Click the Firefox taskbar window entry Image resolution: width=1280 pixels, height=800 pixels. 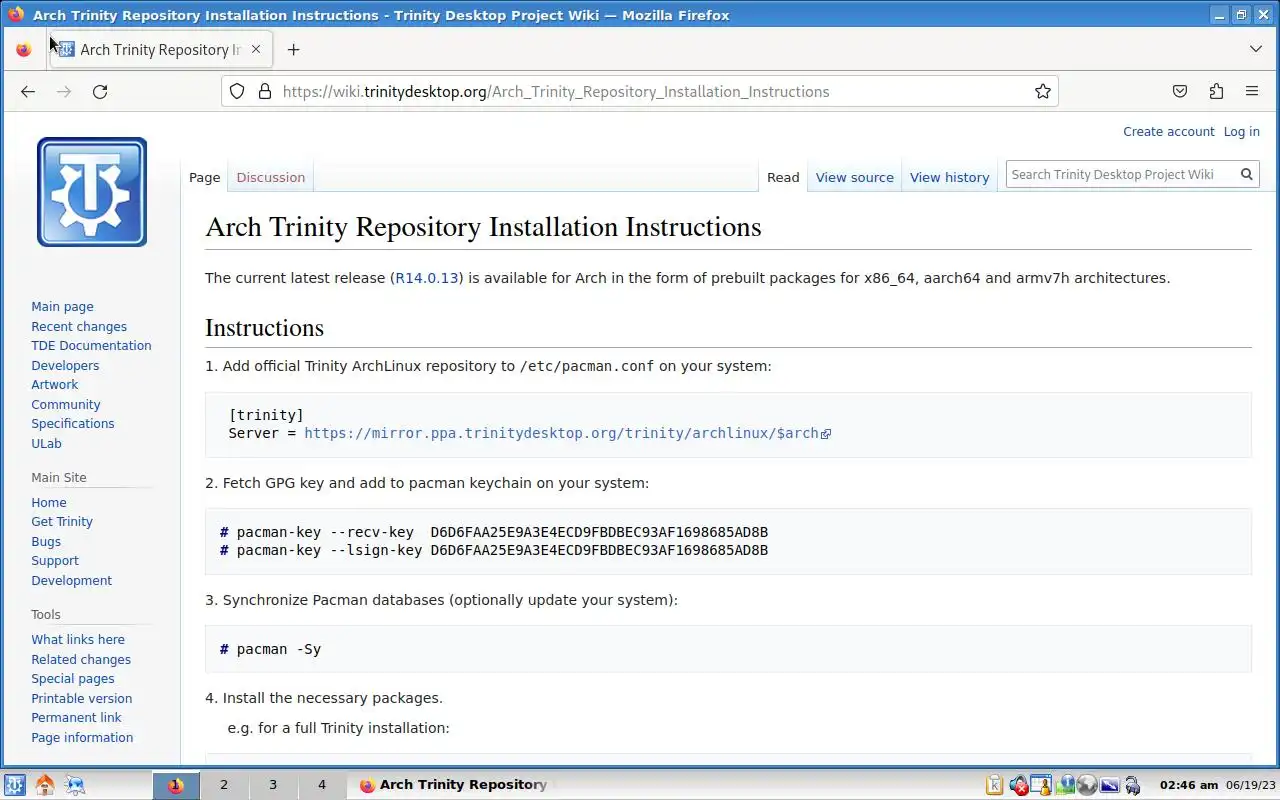click(454, 785)
